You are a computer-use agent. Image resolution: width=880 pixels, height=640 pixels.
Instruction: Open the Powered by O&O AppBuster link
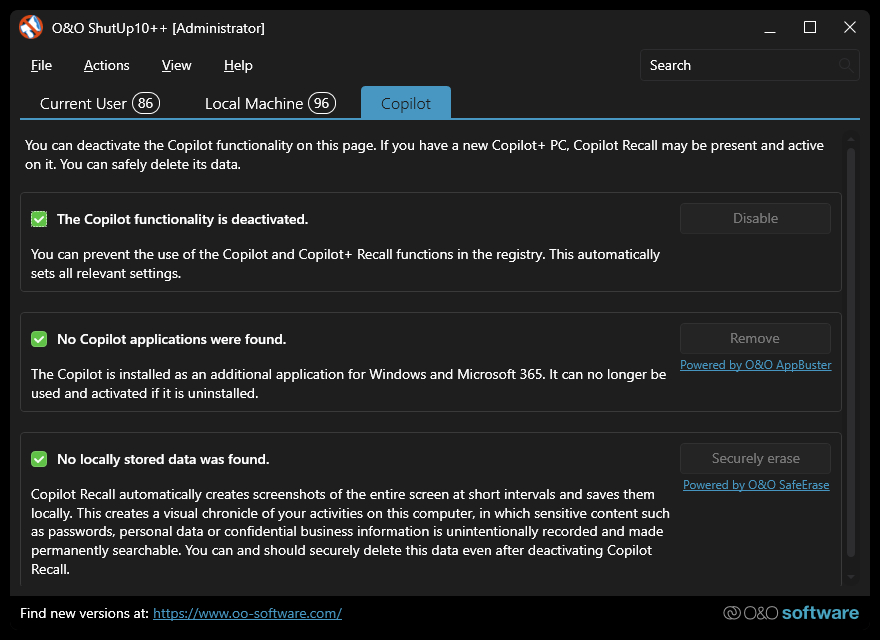click(x=755, y=365)
